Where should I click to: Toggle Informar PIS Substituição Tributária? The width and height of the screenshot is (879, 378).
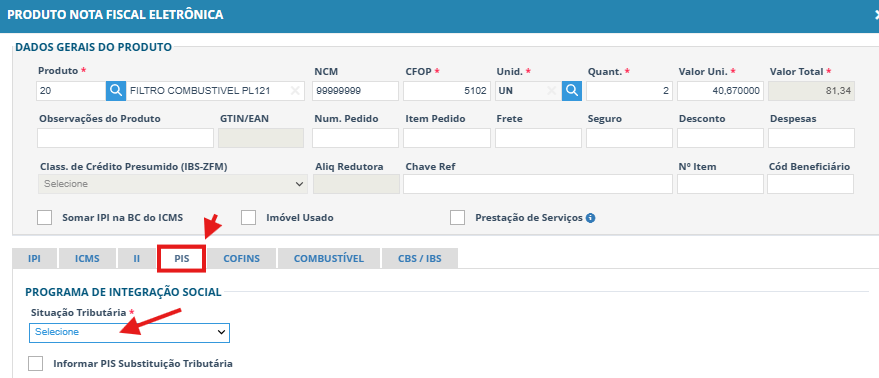pos(35,363)
